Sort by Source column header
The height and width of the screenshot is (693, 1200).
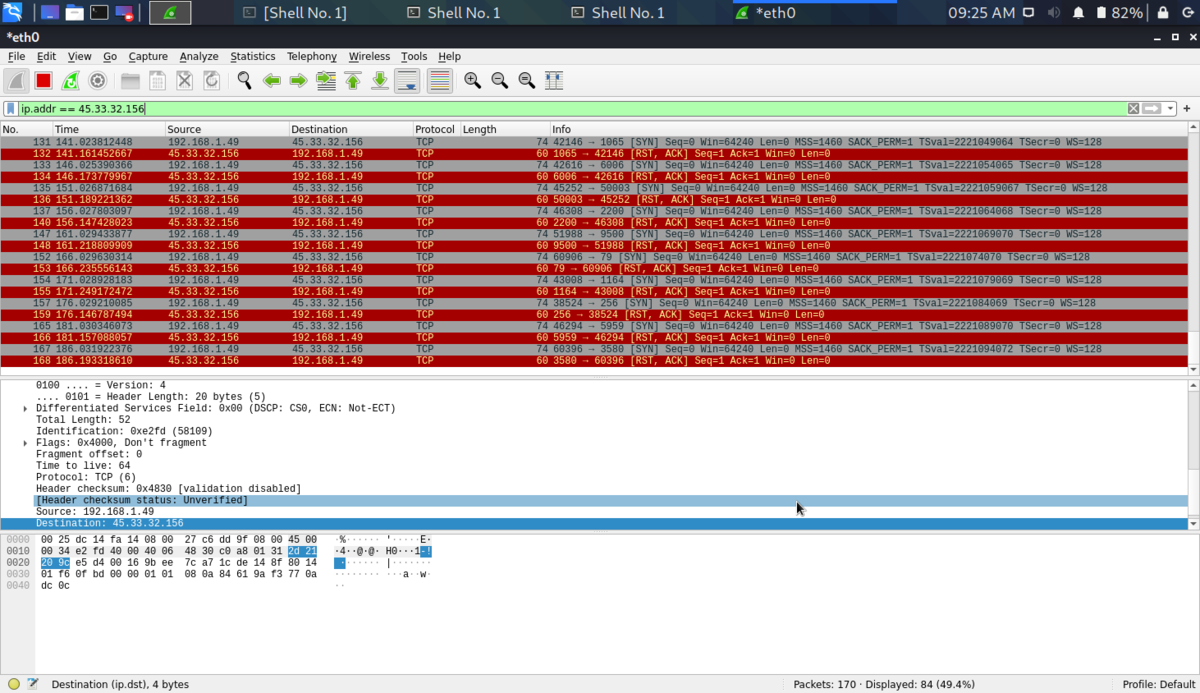point(227,130)
